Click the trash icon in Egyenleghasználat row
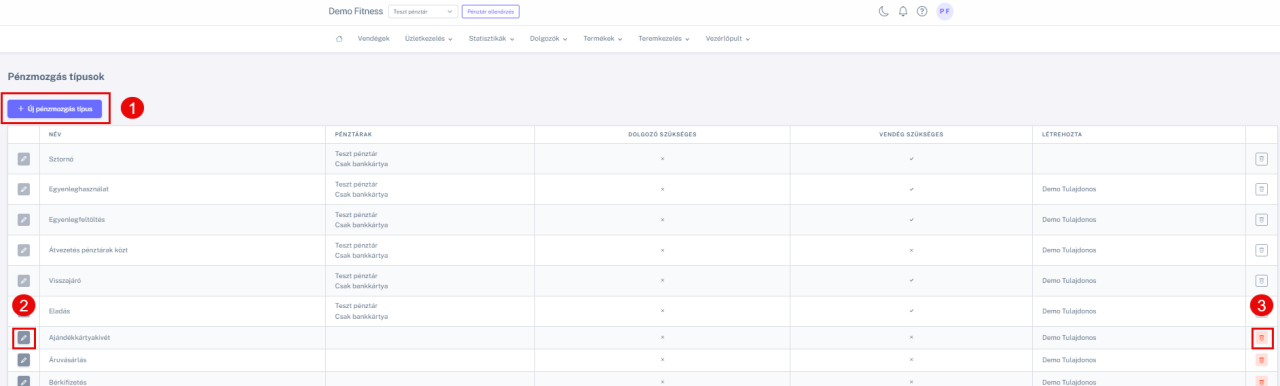Screen dimensions: 1280x386 [x=1261, y=189]
